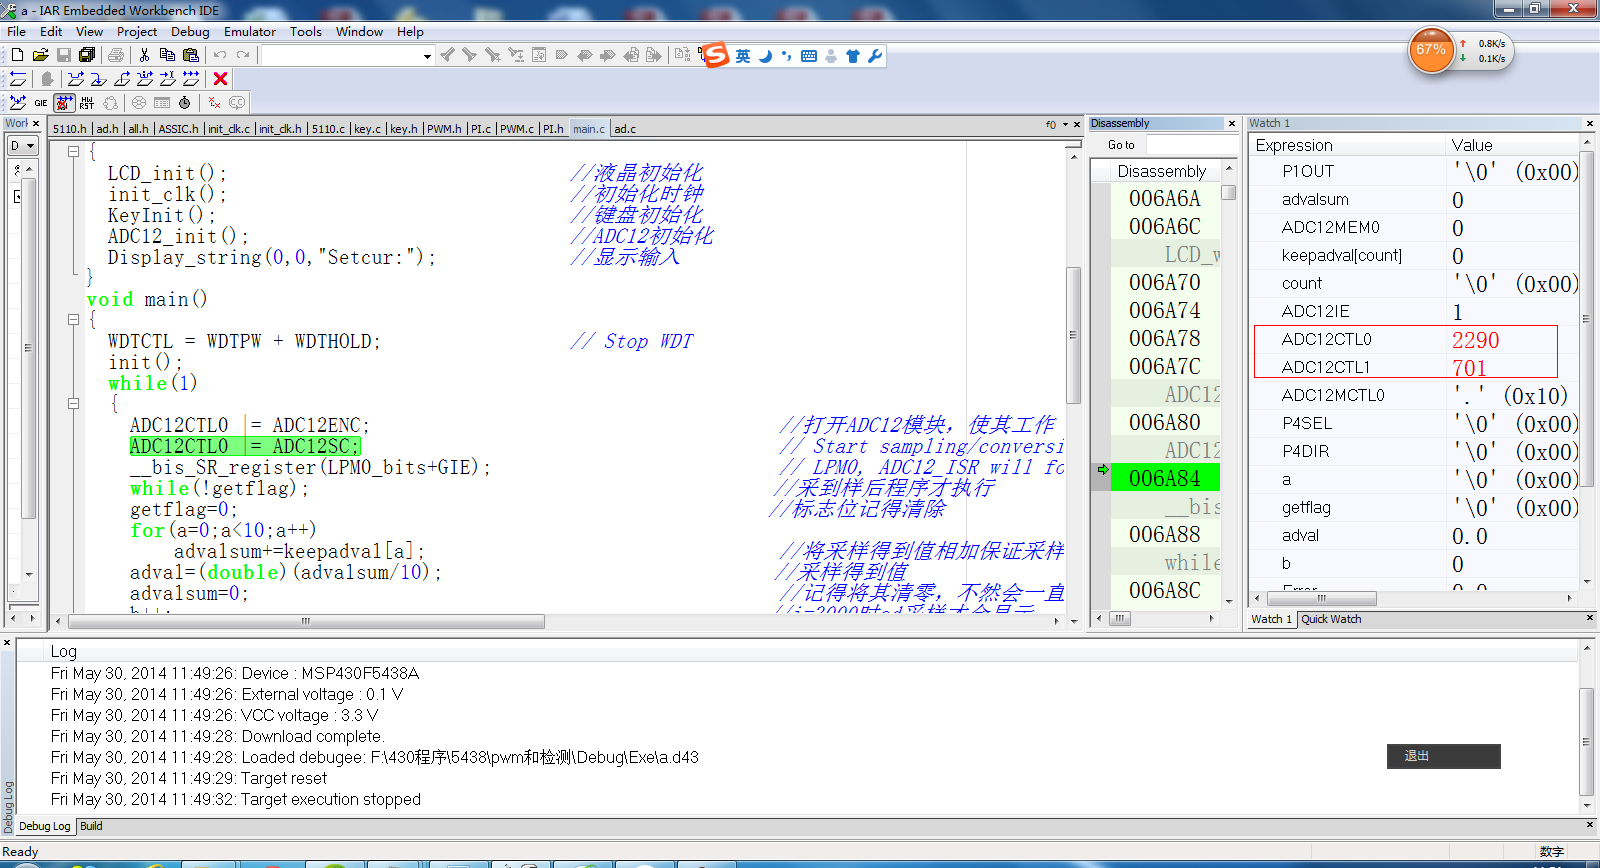
Task: Click the red Stop Debugging icon
Action: 221,79
